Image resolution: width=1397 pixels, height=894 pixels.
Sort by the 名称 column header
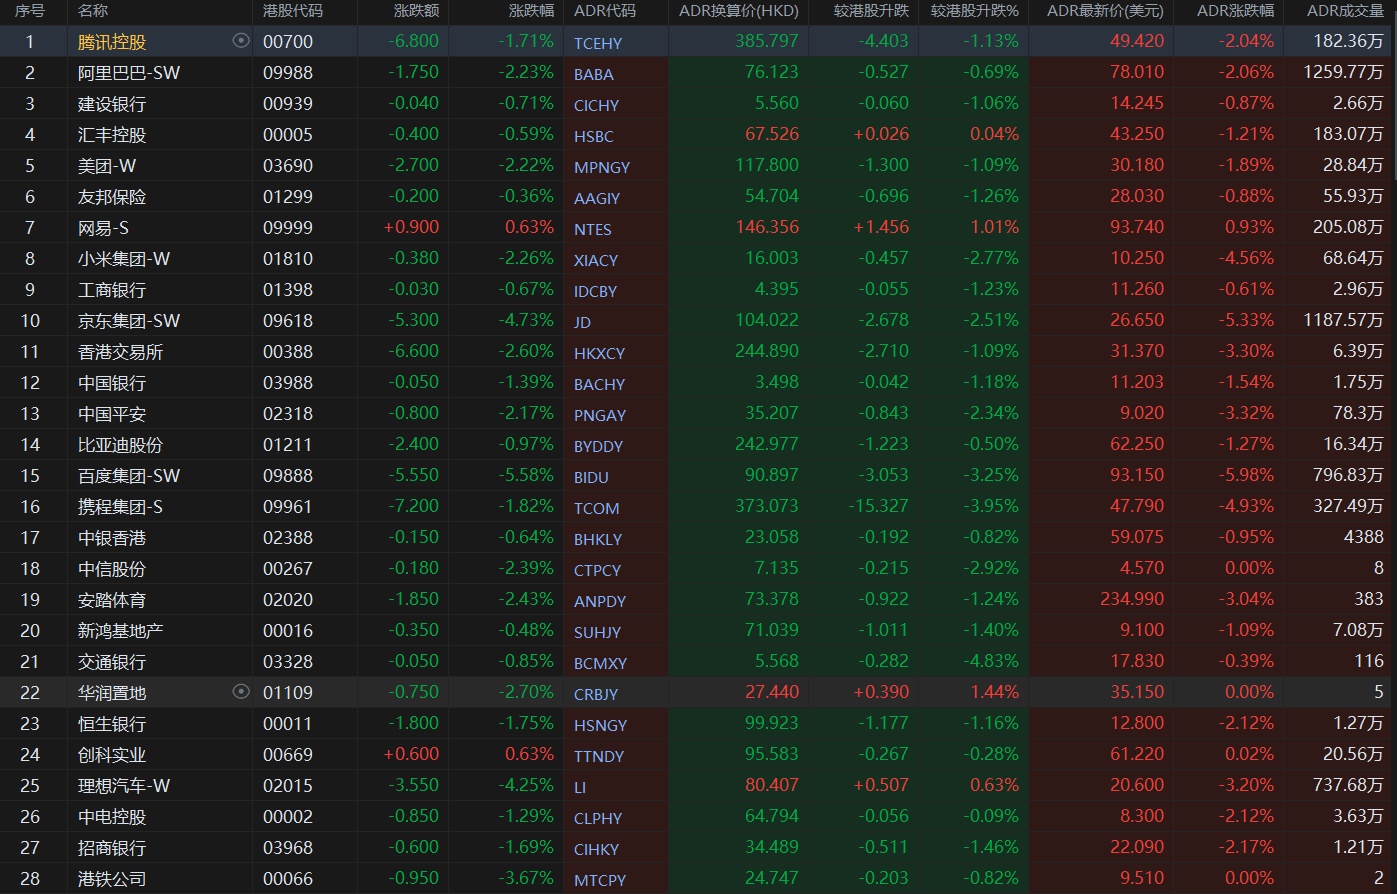click(93, 11)
